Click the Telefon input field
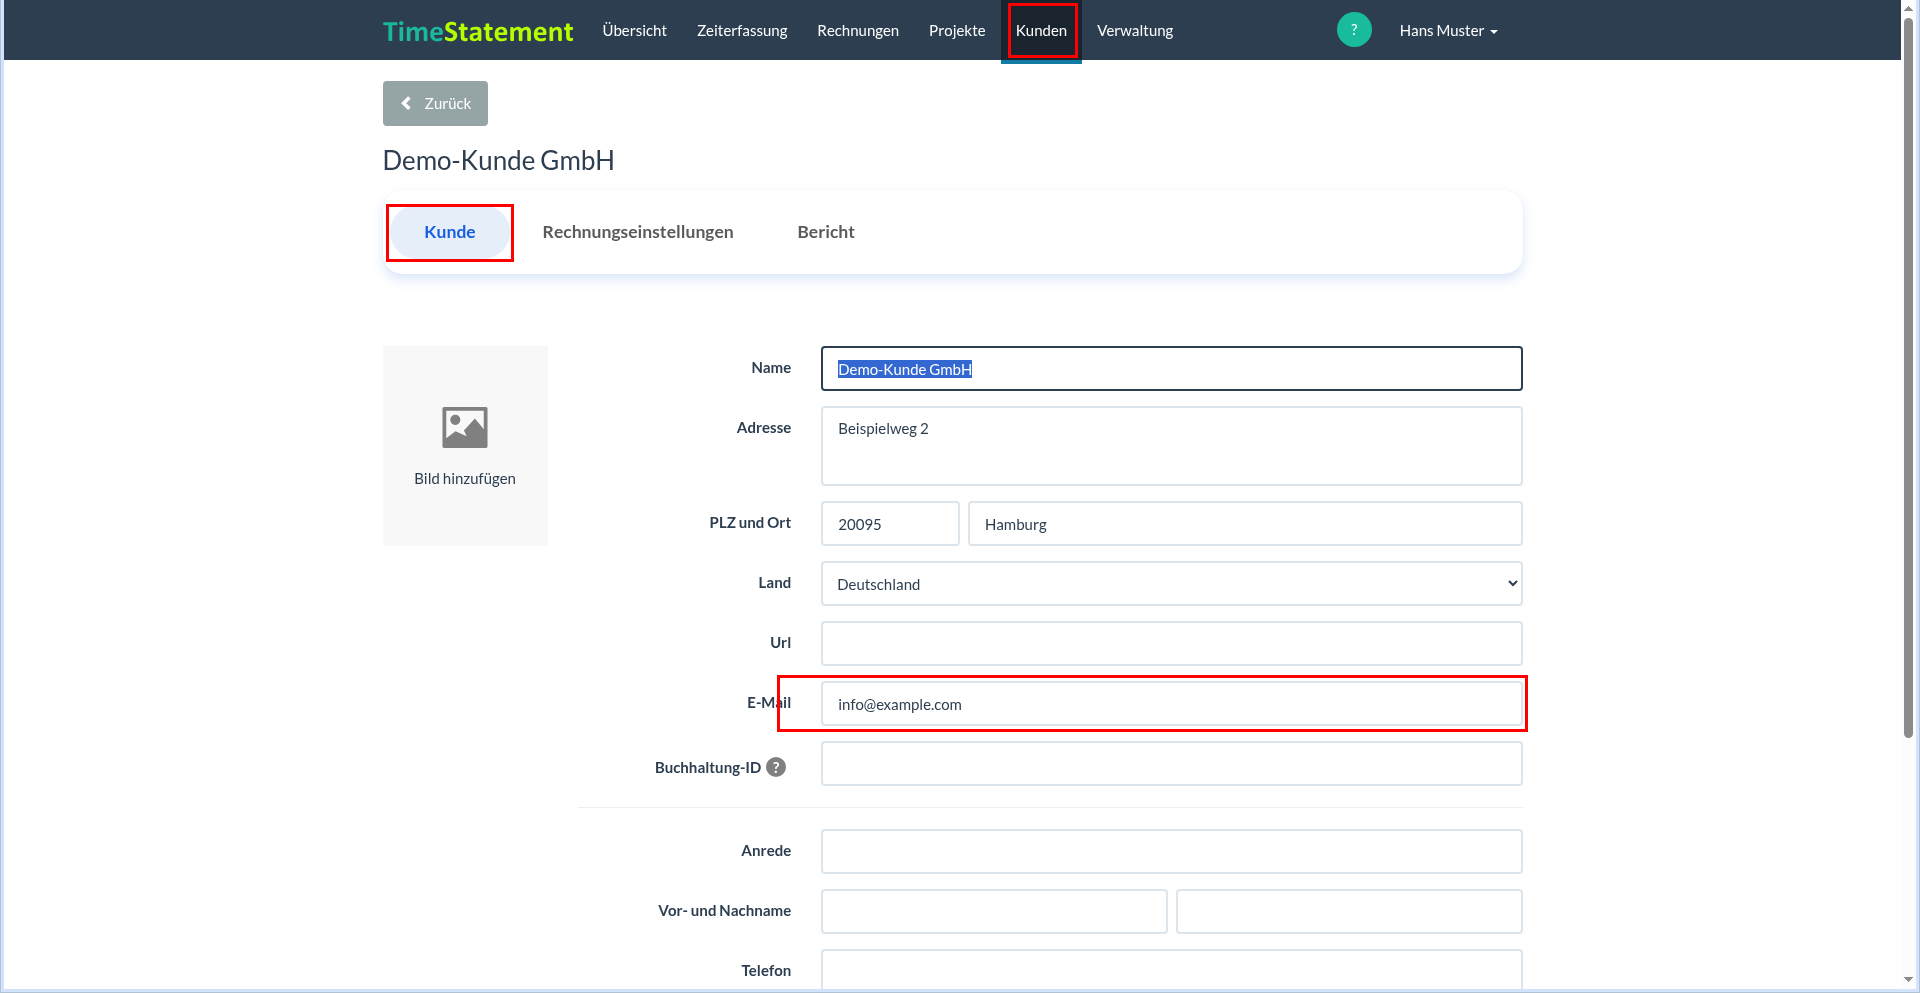This screenshot has width=1920, height=993. (x=1171, y=970)
